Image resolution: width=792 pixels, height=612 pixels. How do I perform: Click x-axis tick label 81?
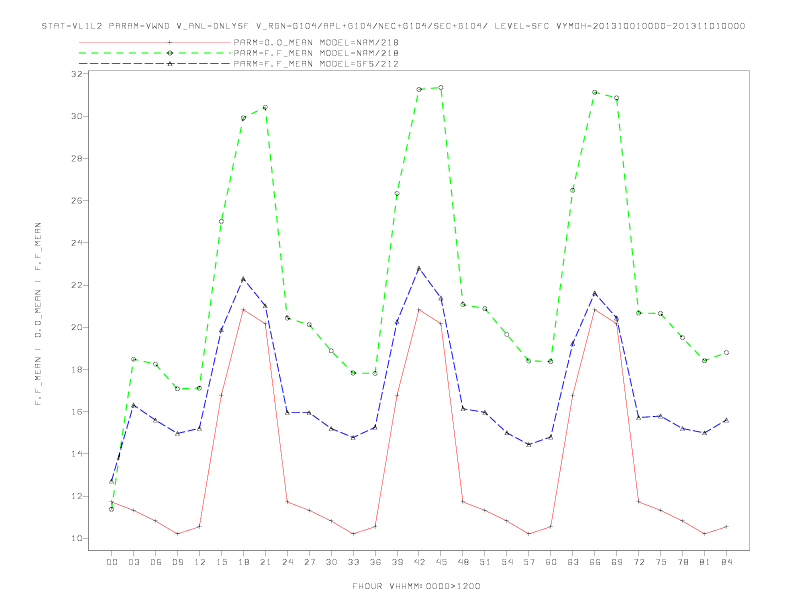[705, 562]
